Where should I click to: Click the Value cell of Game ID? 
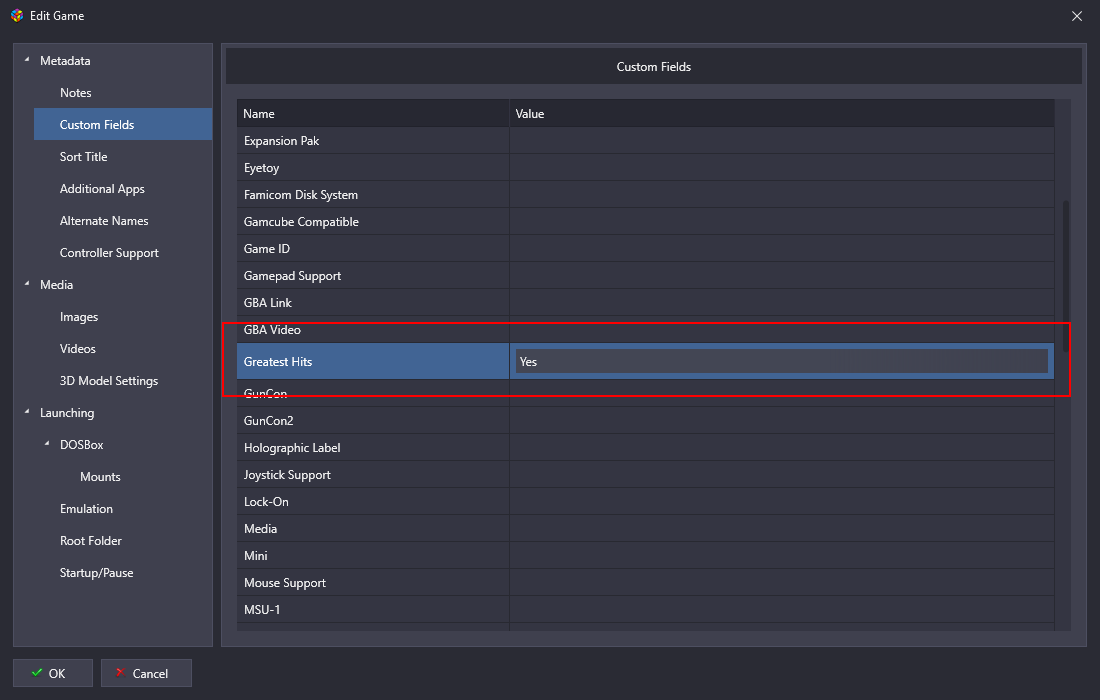[x=782, y=248]
